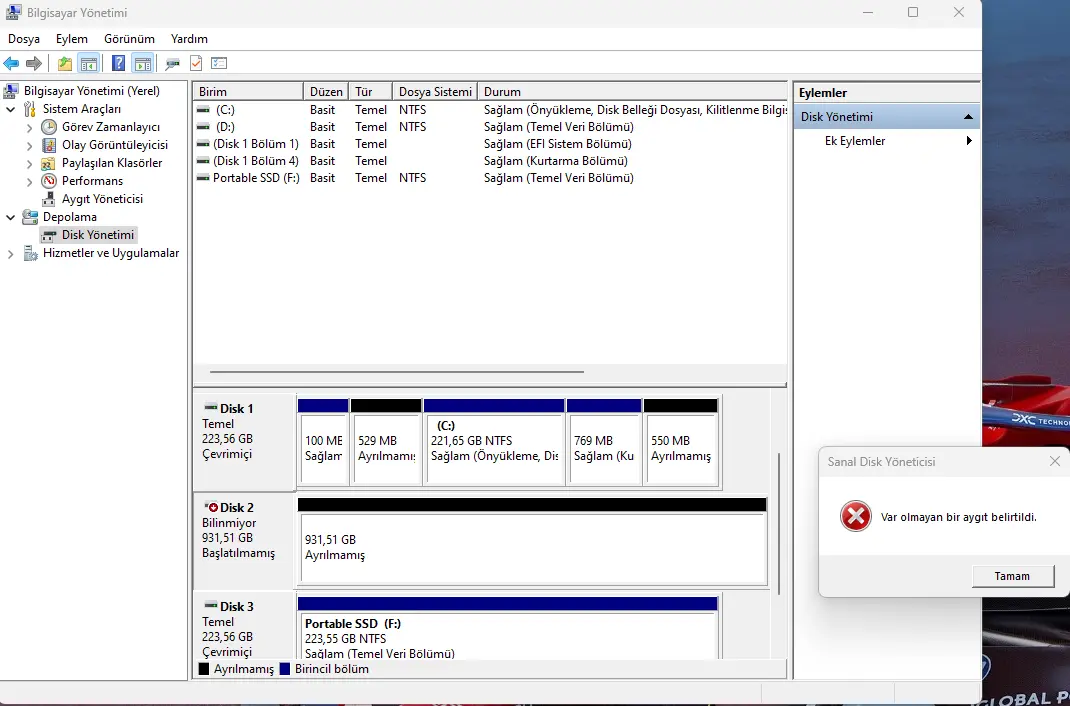Open the Görünüm menu
Screen dimensions: 1070x706
pyautogui.click(x=129, y=39)
